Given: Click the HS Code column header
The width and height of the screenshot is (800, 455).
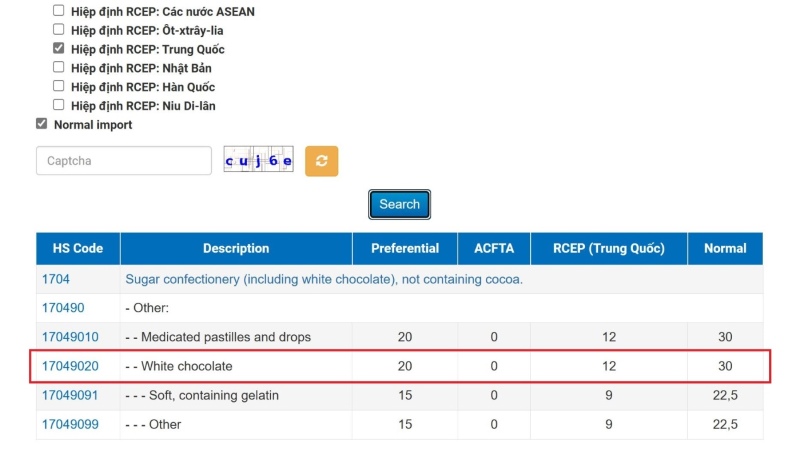Looking at the screenshot, I should 78,249.
